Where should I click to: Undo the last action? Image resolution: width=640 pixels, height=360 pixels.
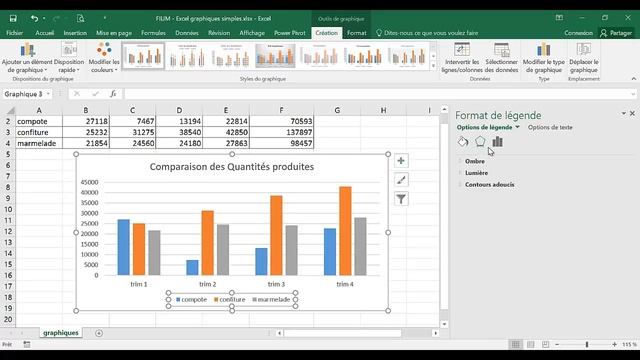(34, 18)
